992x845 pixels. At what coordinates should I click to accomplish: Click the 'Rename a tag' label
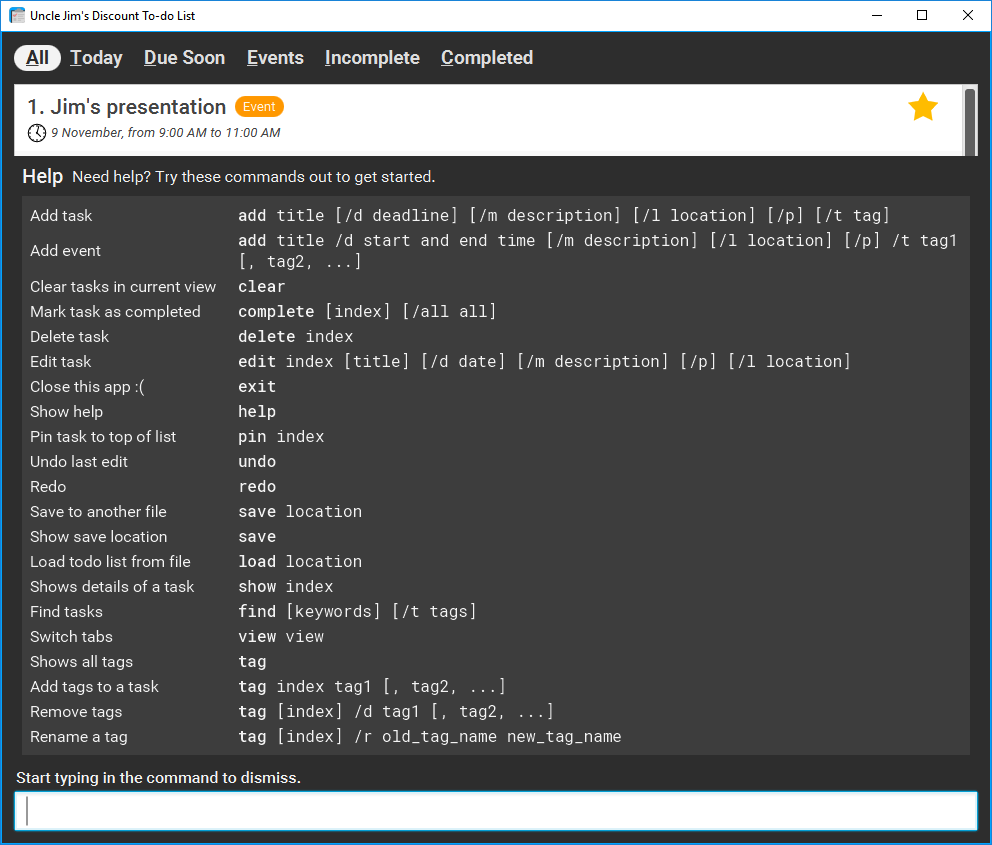(79, 737)
